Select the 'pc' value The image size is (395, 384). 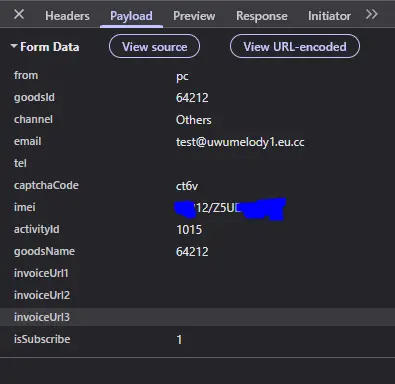pyautogui.click(x=182, y=77)
